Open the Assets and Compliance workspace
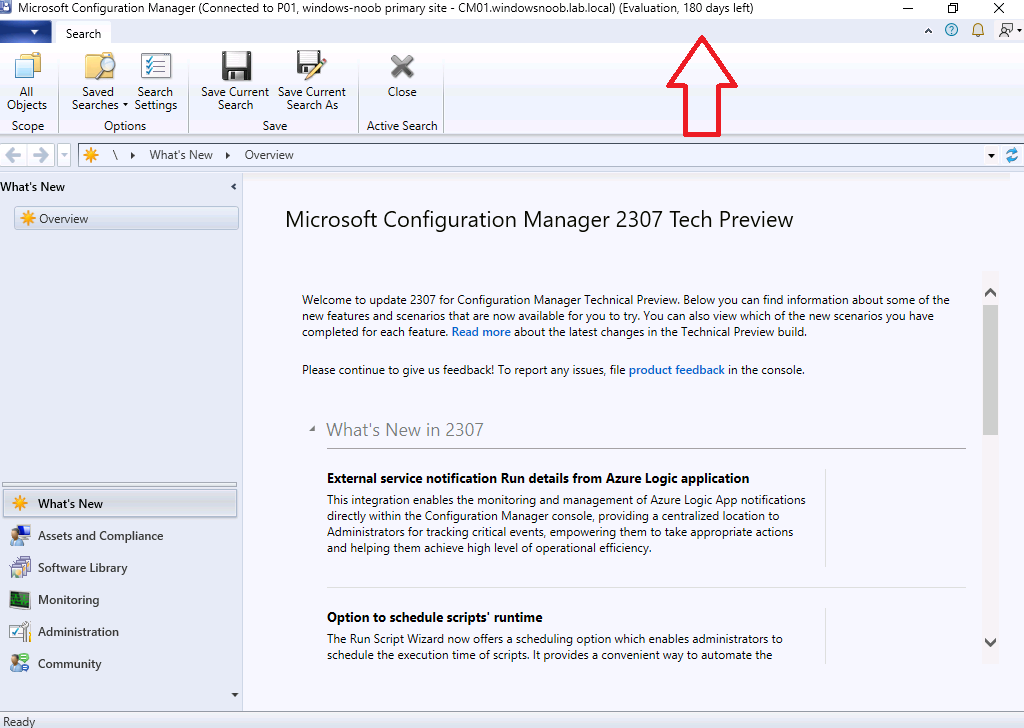 coord(120,535)
